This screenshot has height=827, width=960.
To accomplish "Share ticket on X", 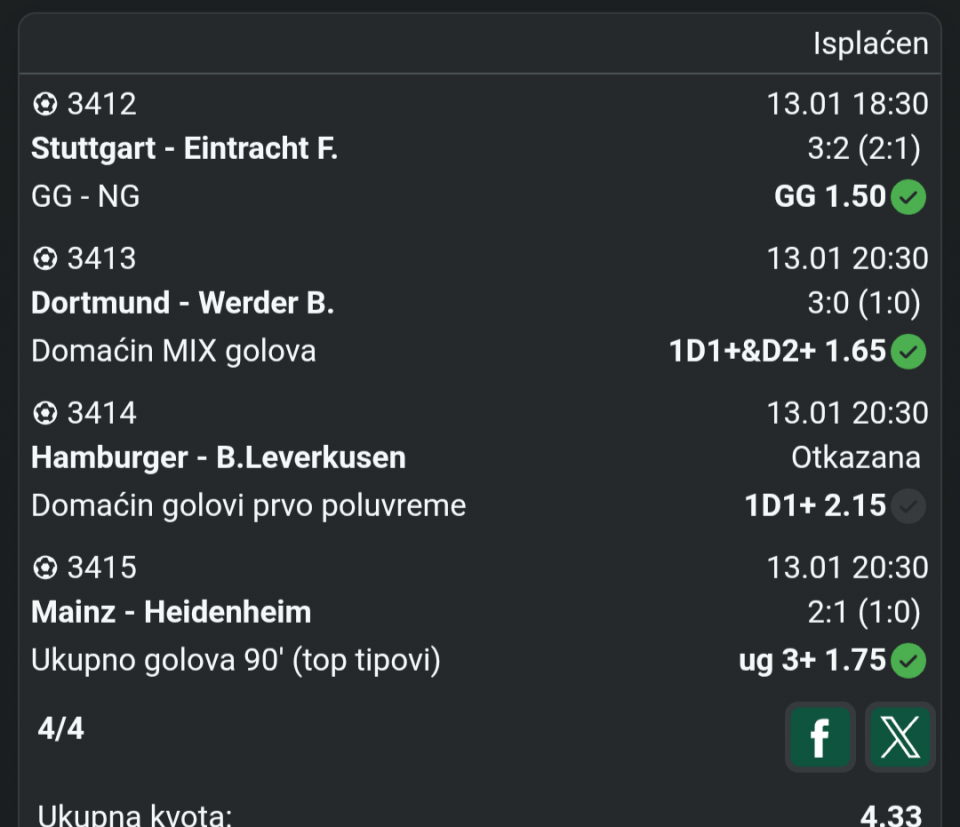I will point(900,737).
